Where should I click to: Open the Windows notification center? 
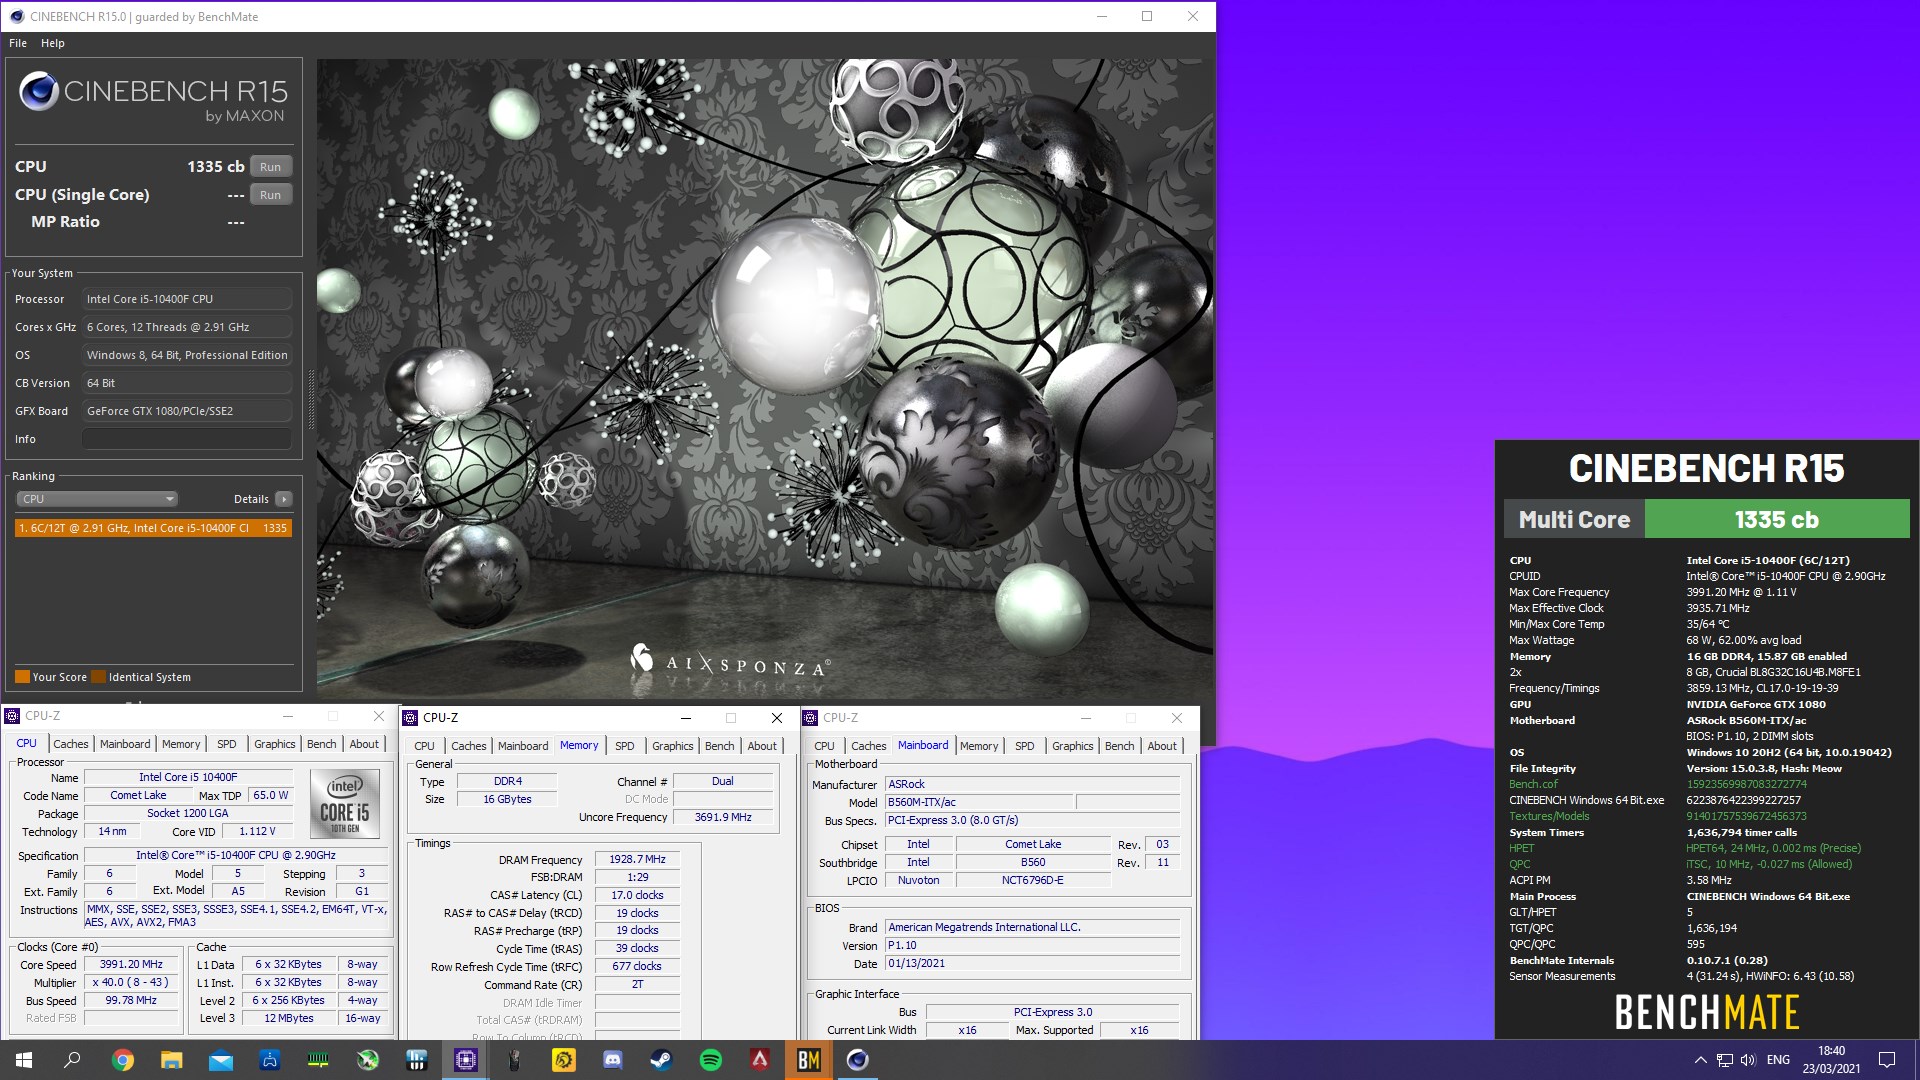1887,1060
